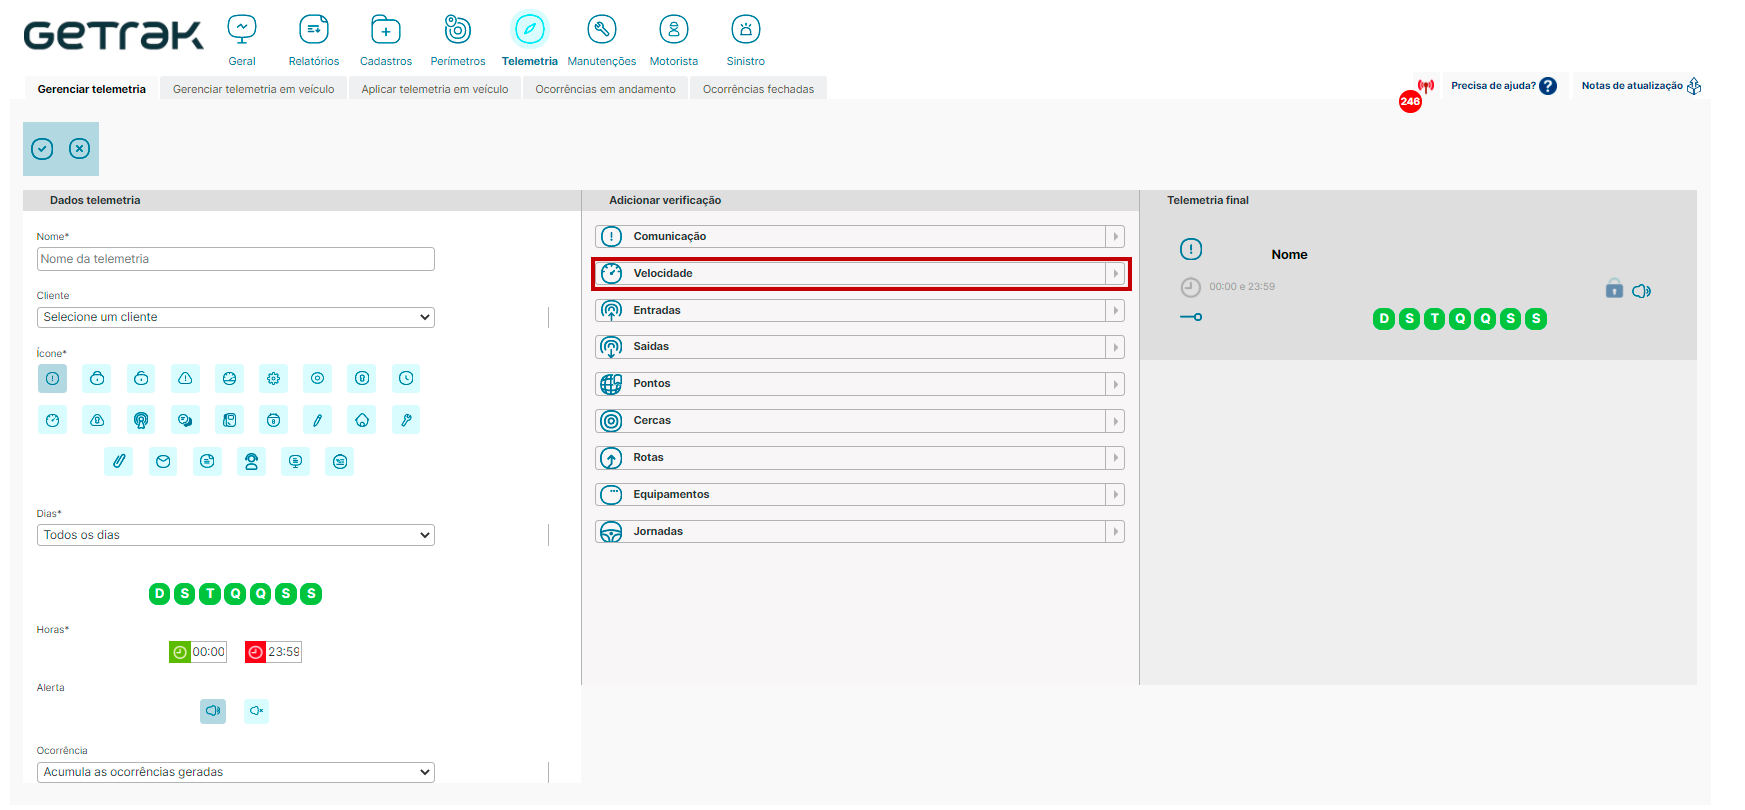Go home via the Getrak logo
The image size is (1745, 810).
113,35
